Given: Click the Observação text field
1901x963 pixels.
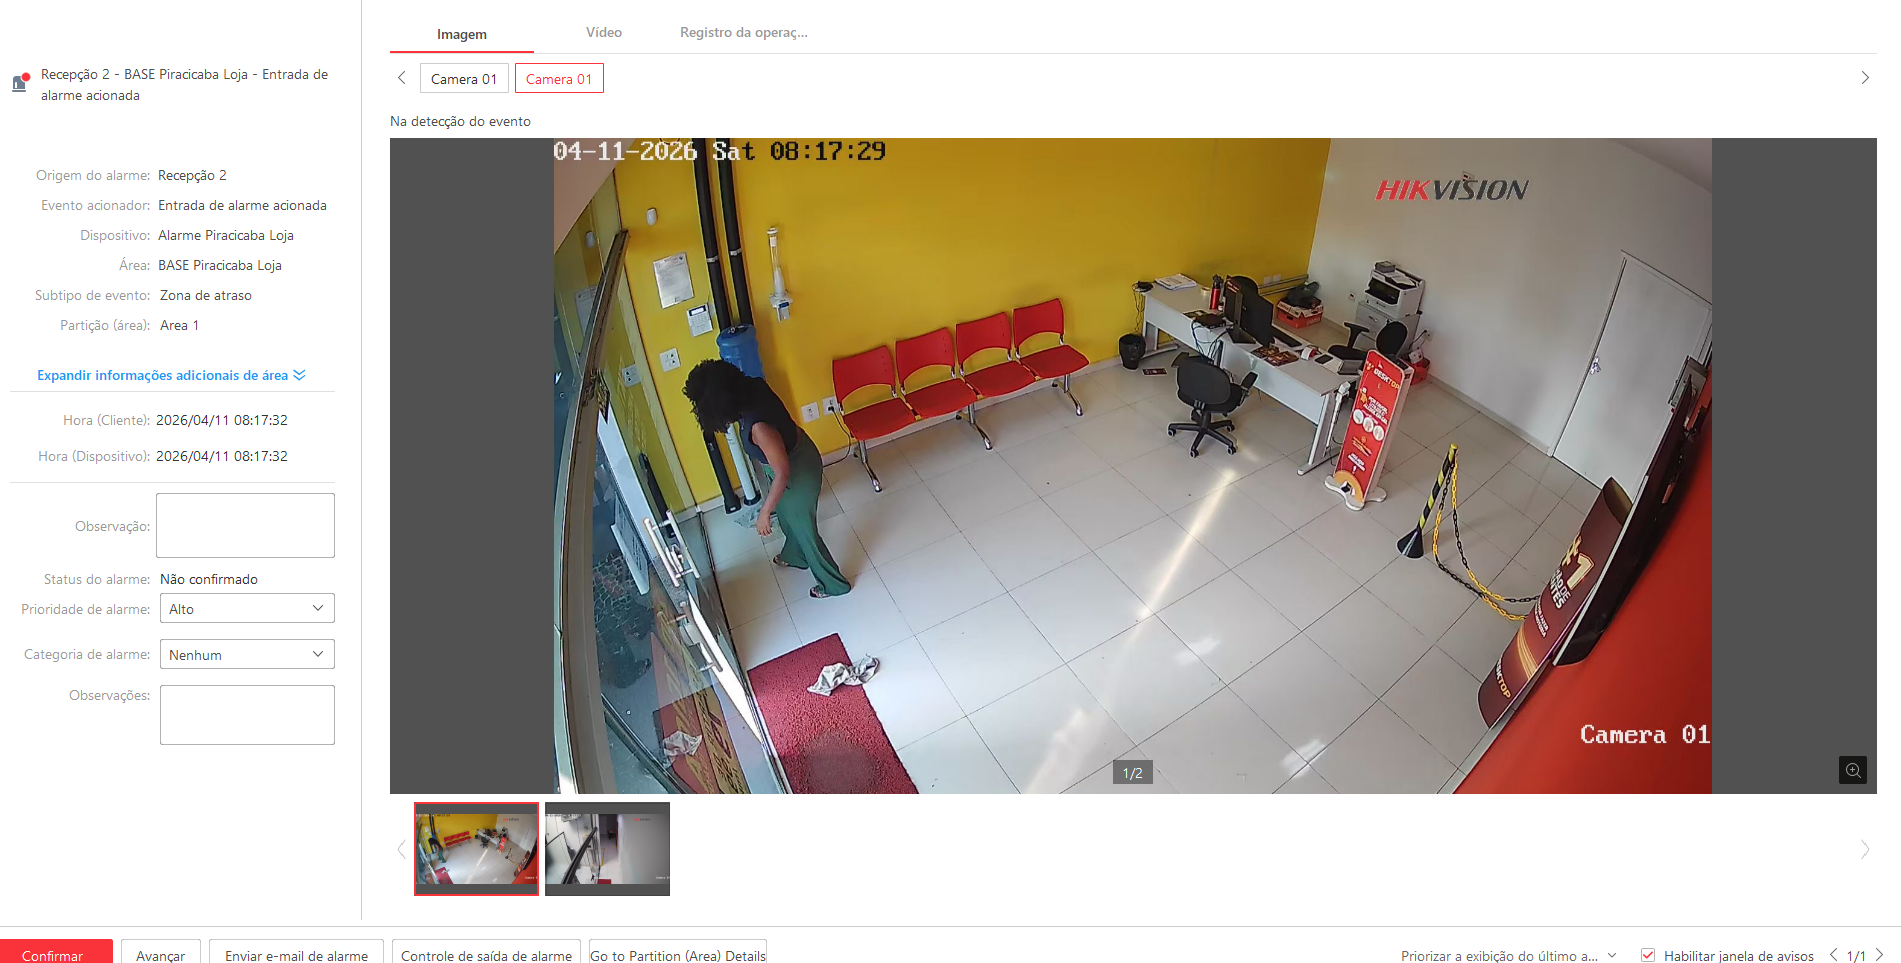Looking at the screenshot, I should pyautogui.click(x=245, y=525).
